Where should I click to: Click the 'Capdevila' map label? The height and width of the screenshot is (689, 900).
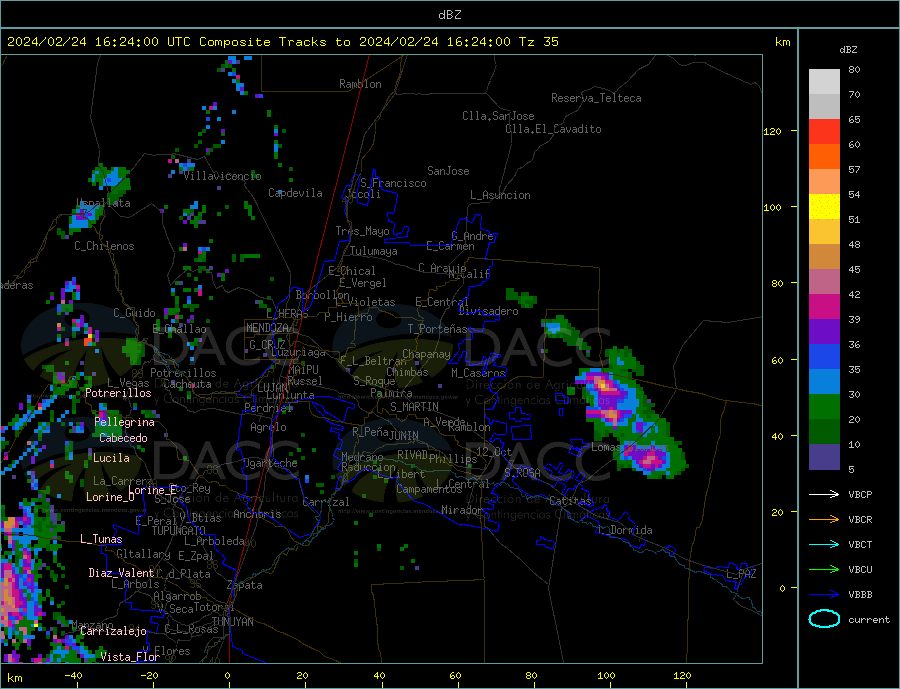coord(296,193)
